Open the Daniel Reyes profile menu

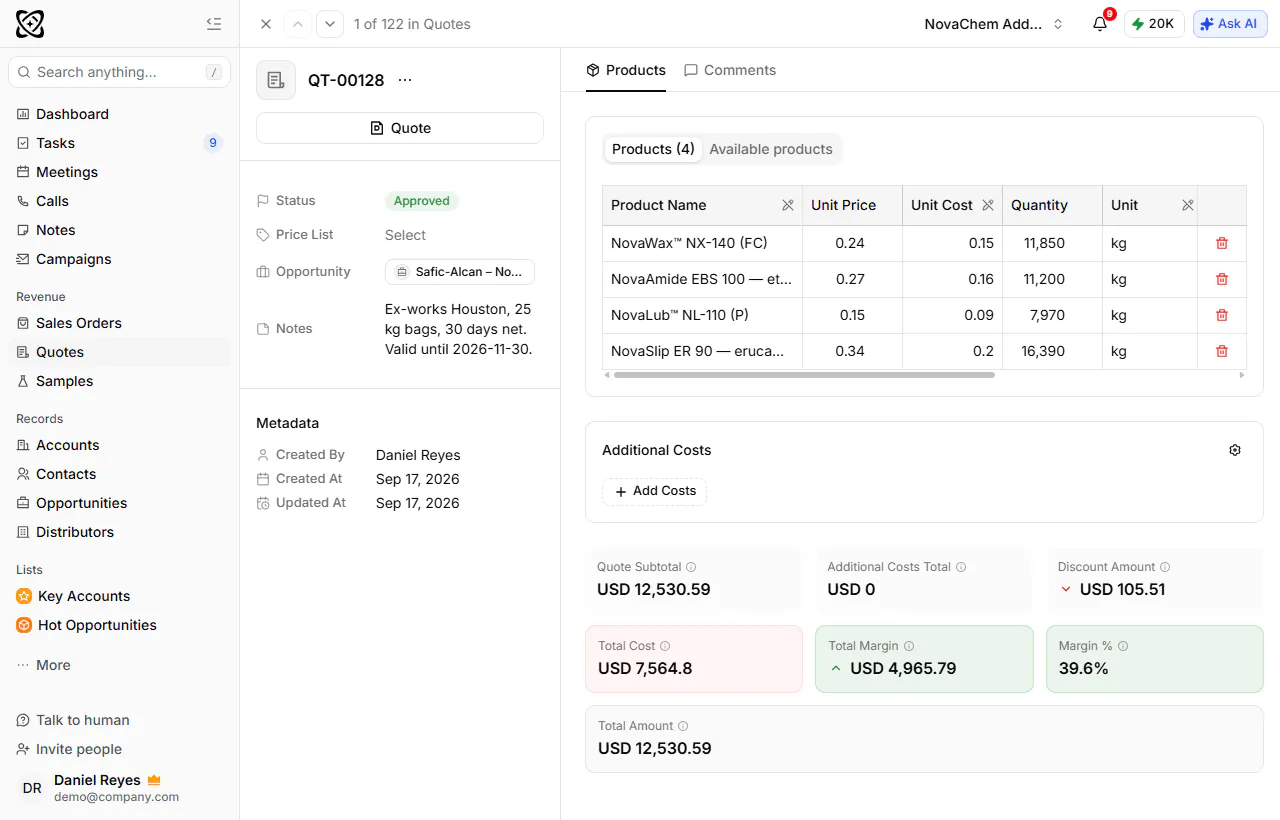pyautogui.click(x=120, y=788)
